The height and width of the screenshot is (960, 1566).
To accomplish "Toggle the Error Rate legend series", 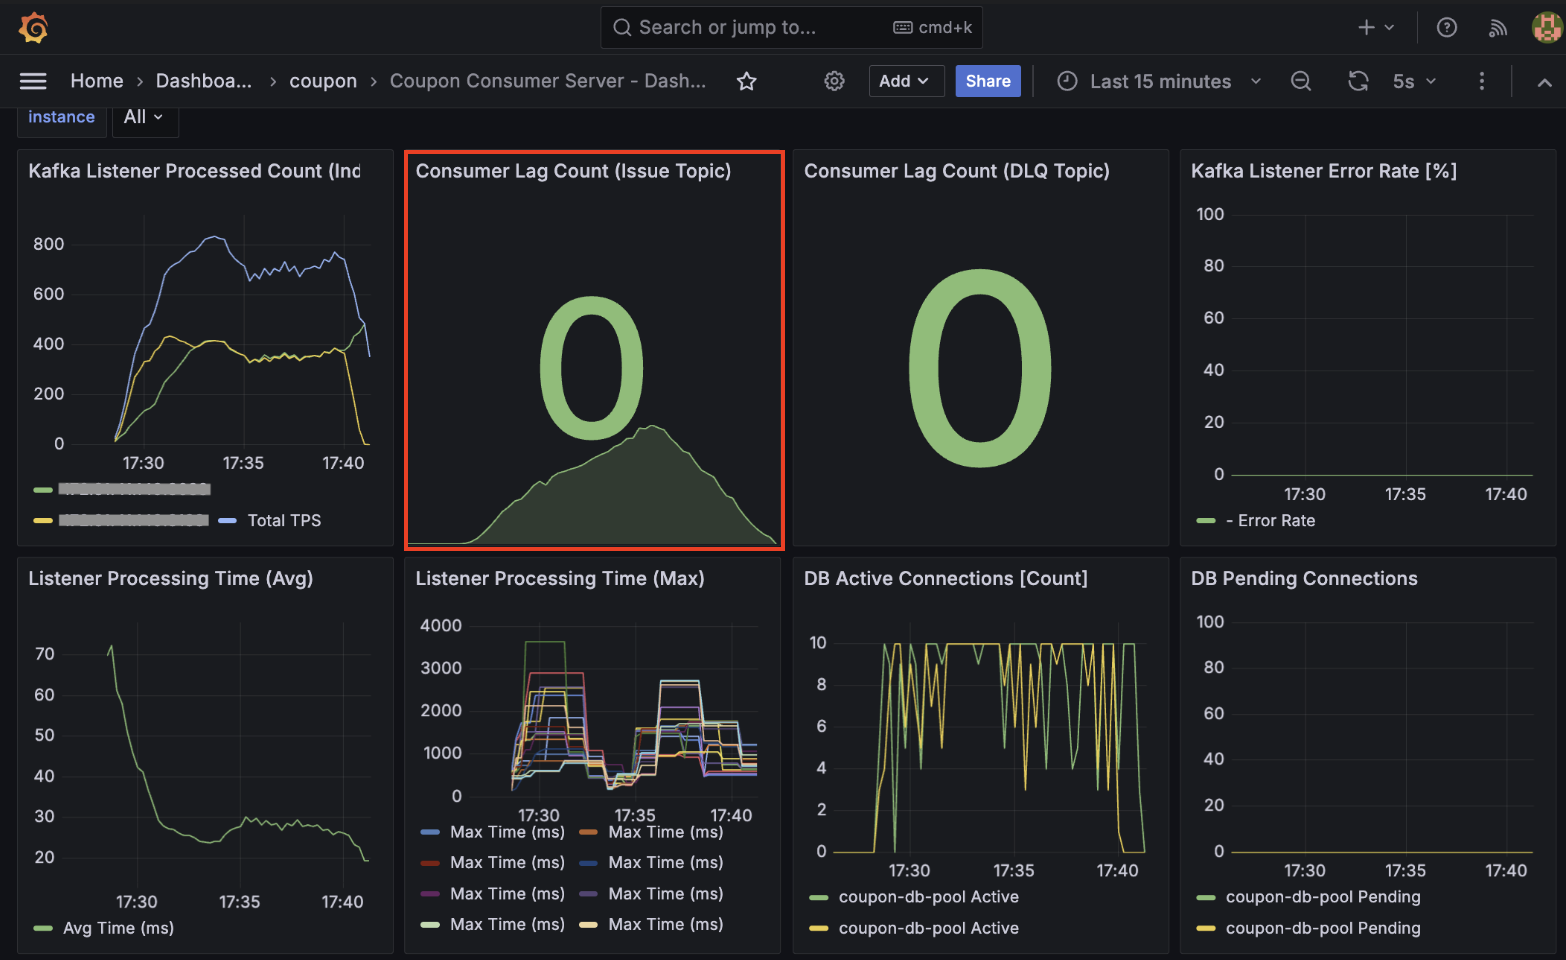I will point(1276,520).
